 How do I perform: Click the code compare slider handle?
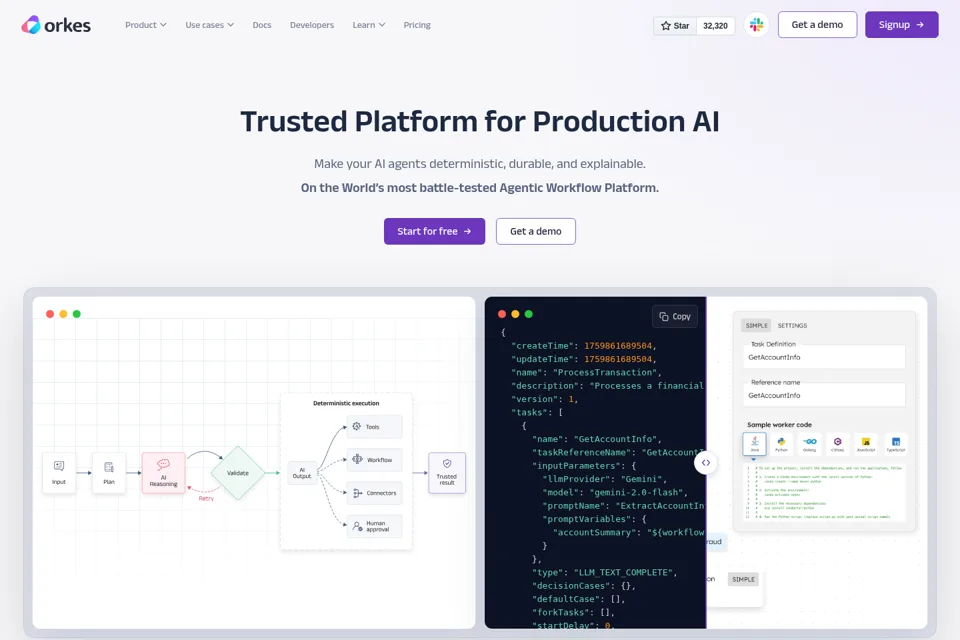706,462
